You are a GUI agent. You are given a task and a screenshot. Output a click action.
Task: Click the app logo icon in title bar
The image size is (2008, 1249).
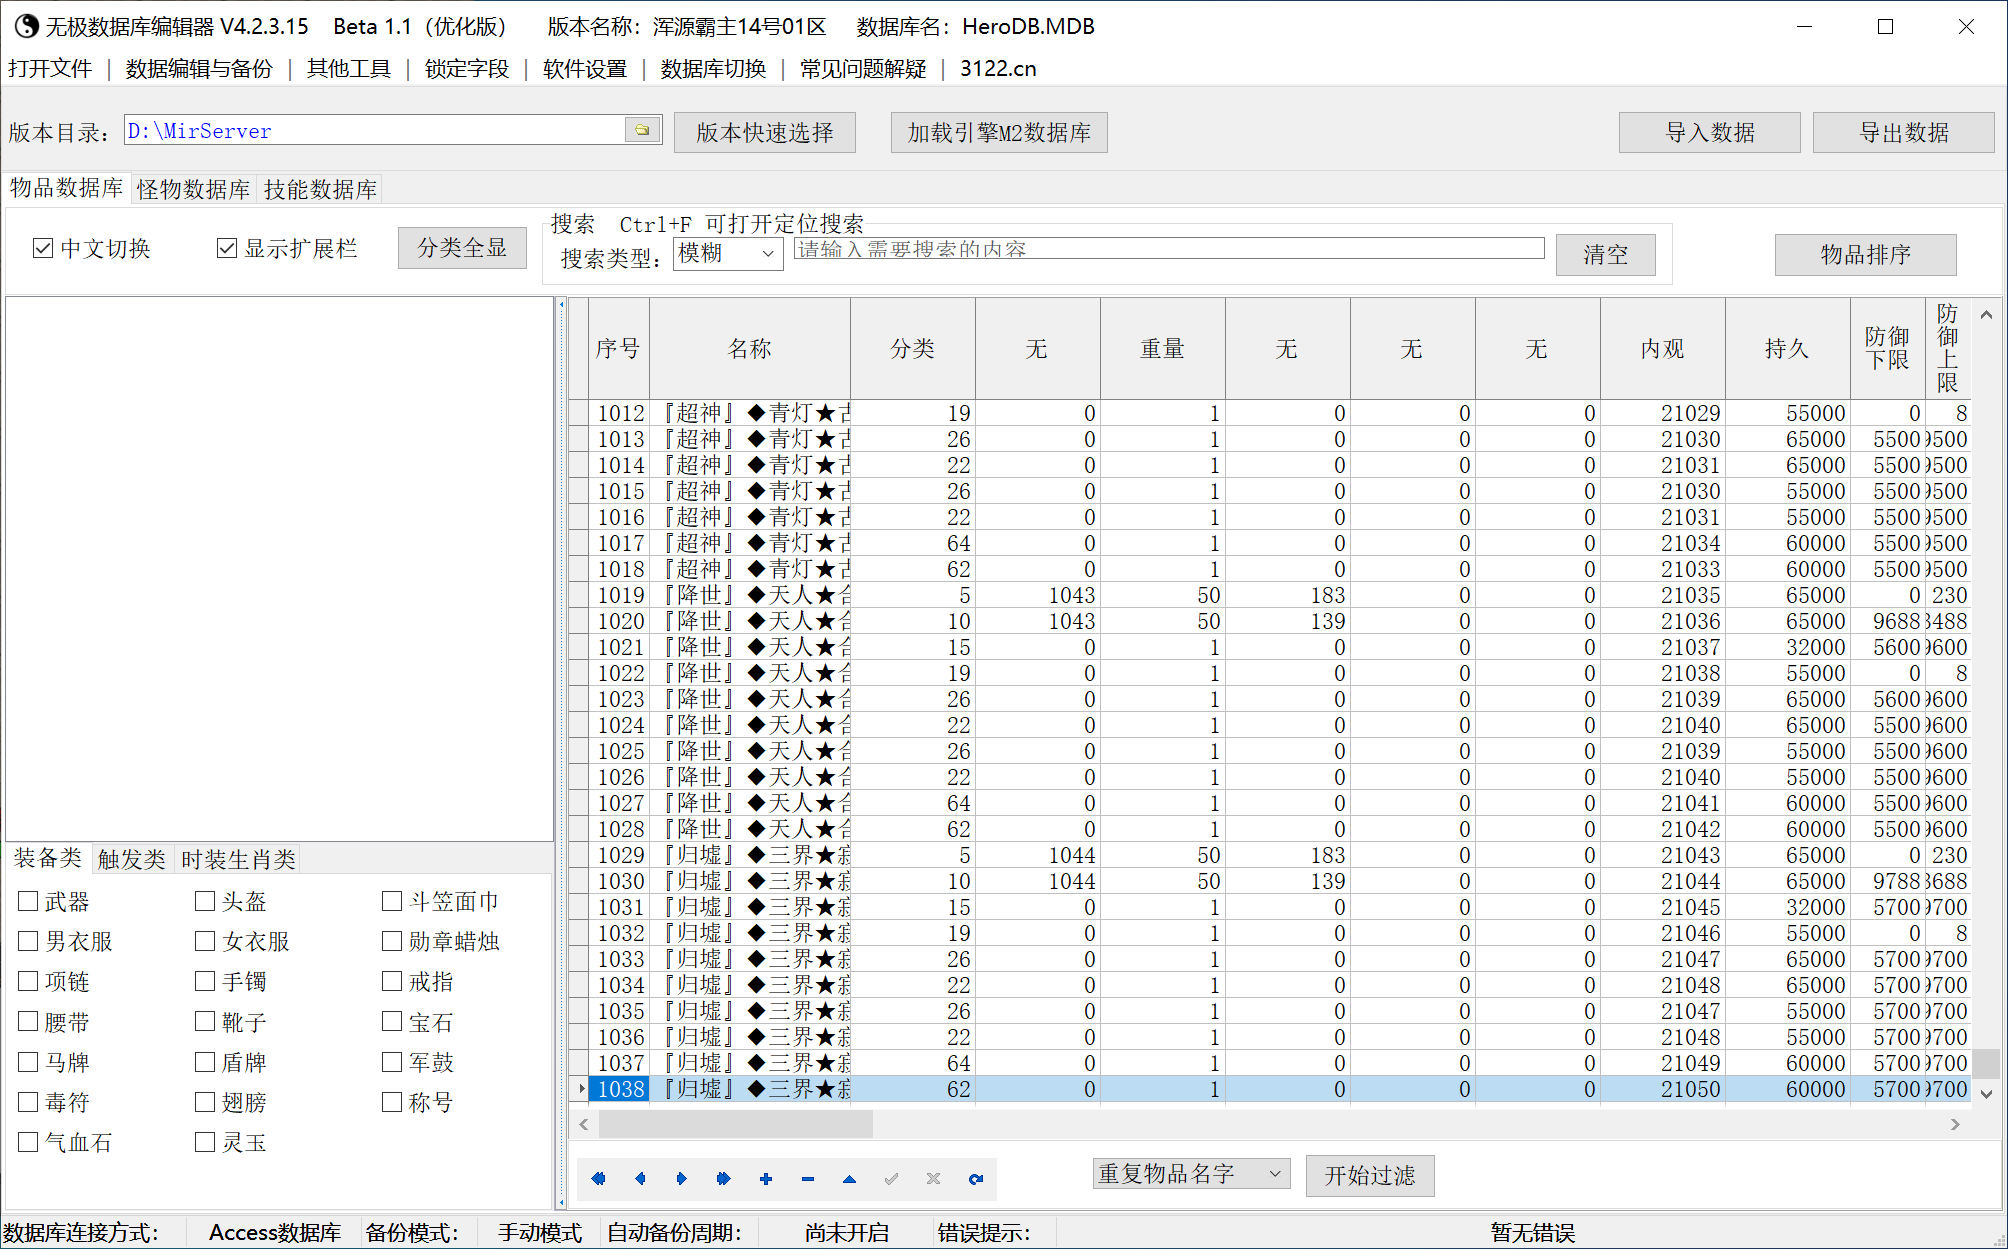click(x=26, y=26)
